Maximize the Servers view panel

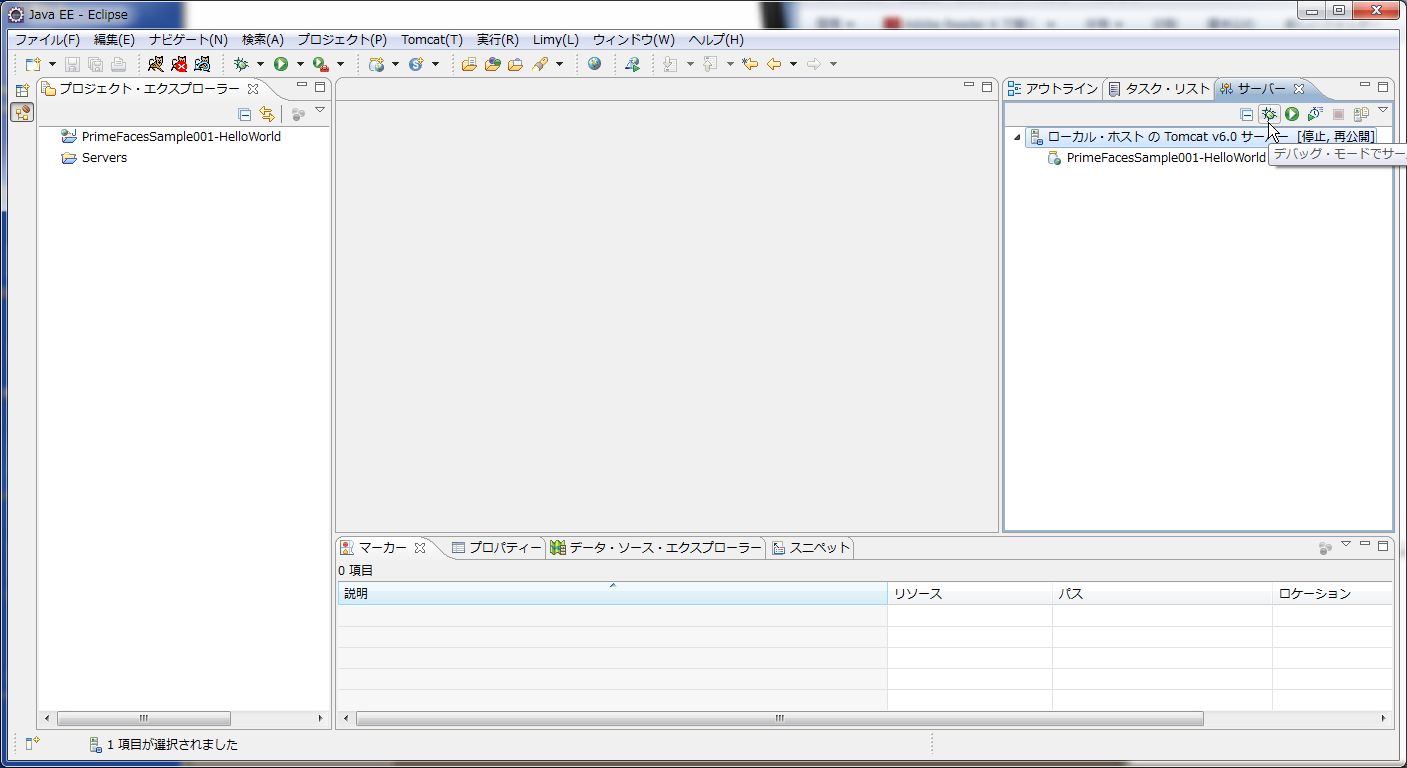[1383, 87]
